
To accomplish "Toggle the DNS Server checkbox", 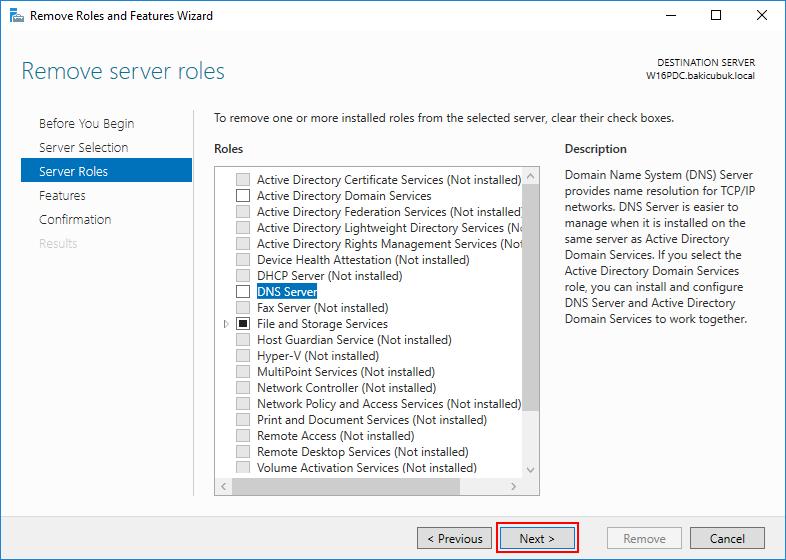I will 243,292.
